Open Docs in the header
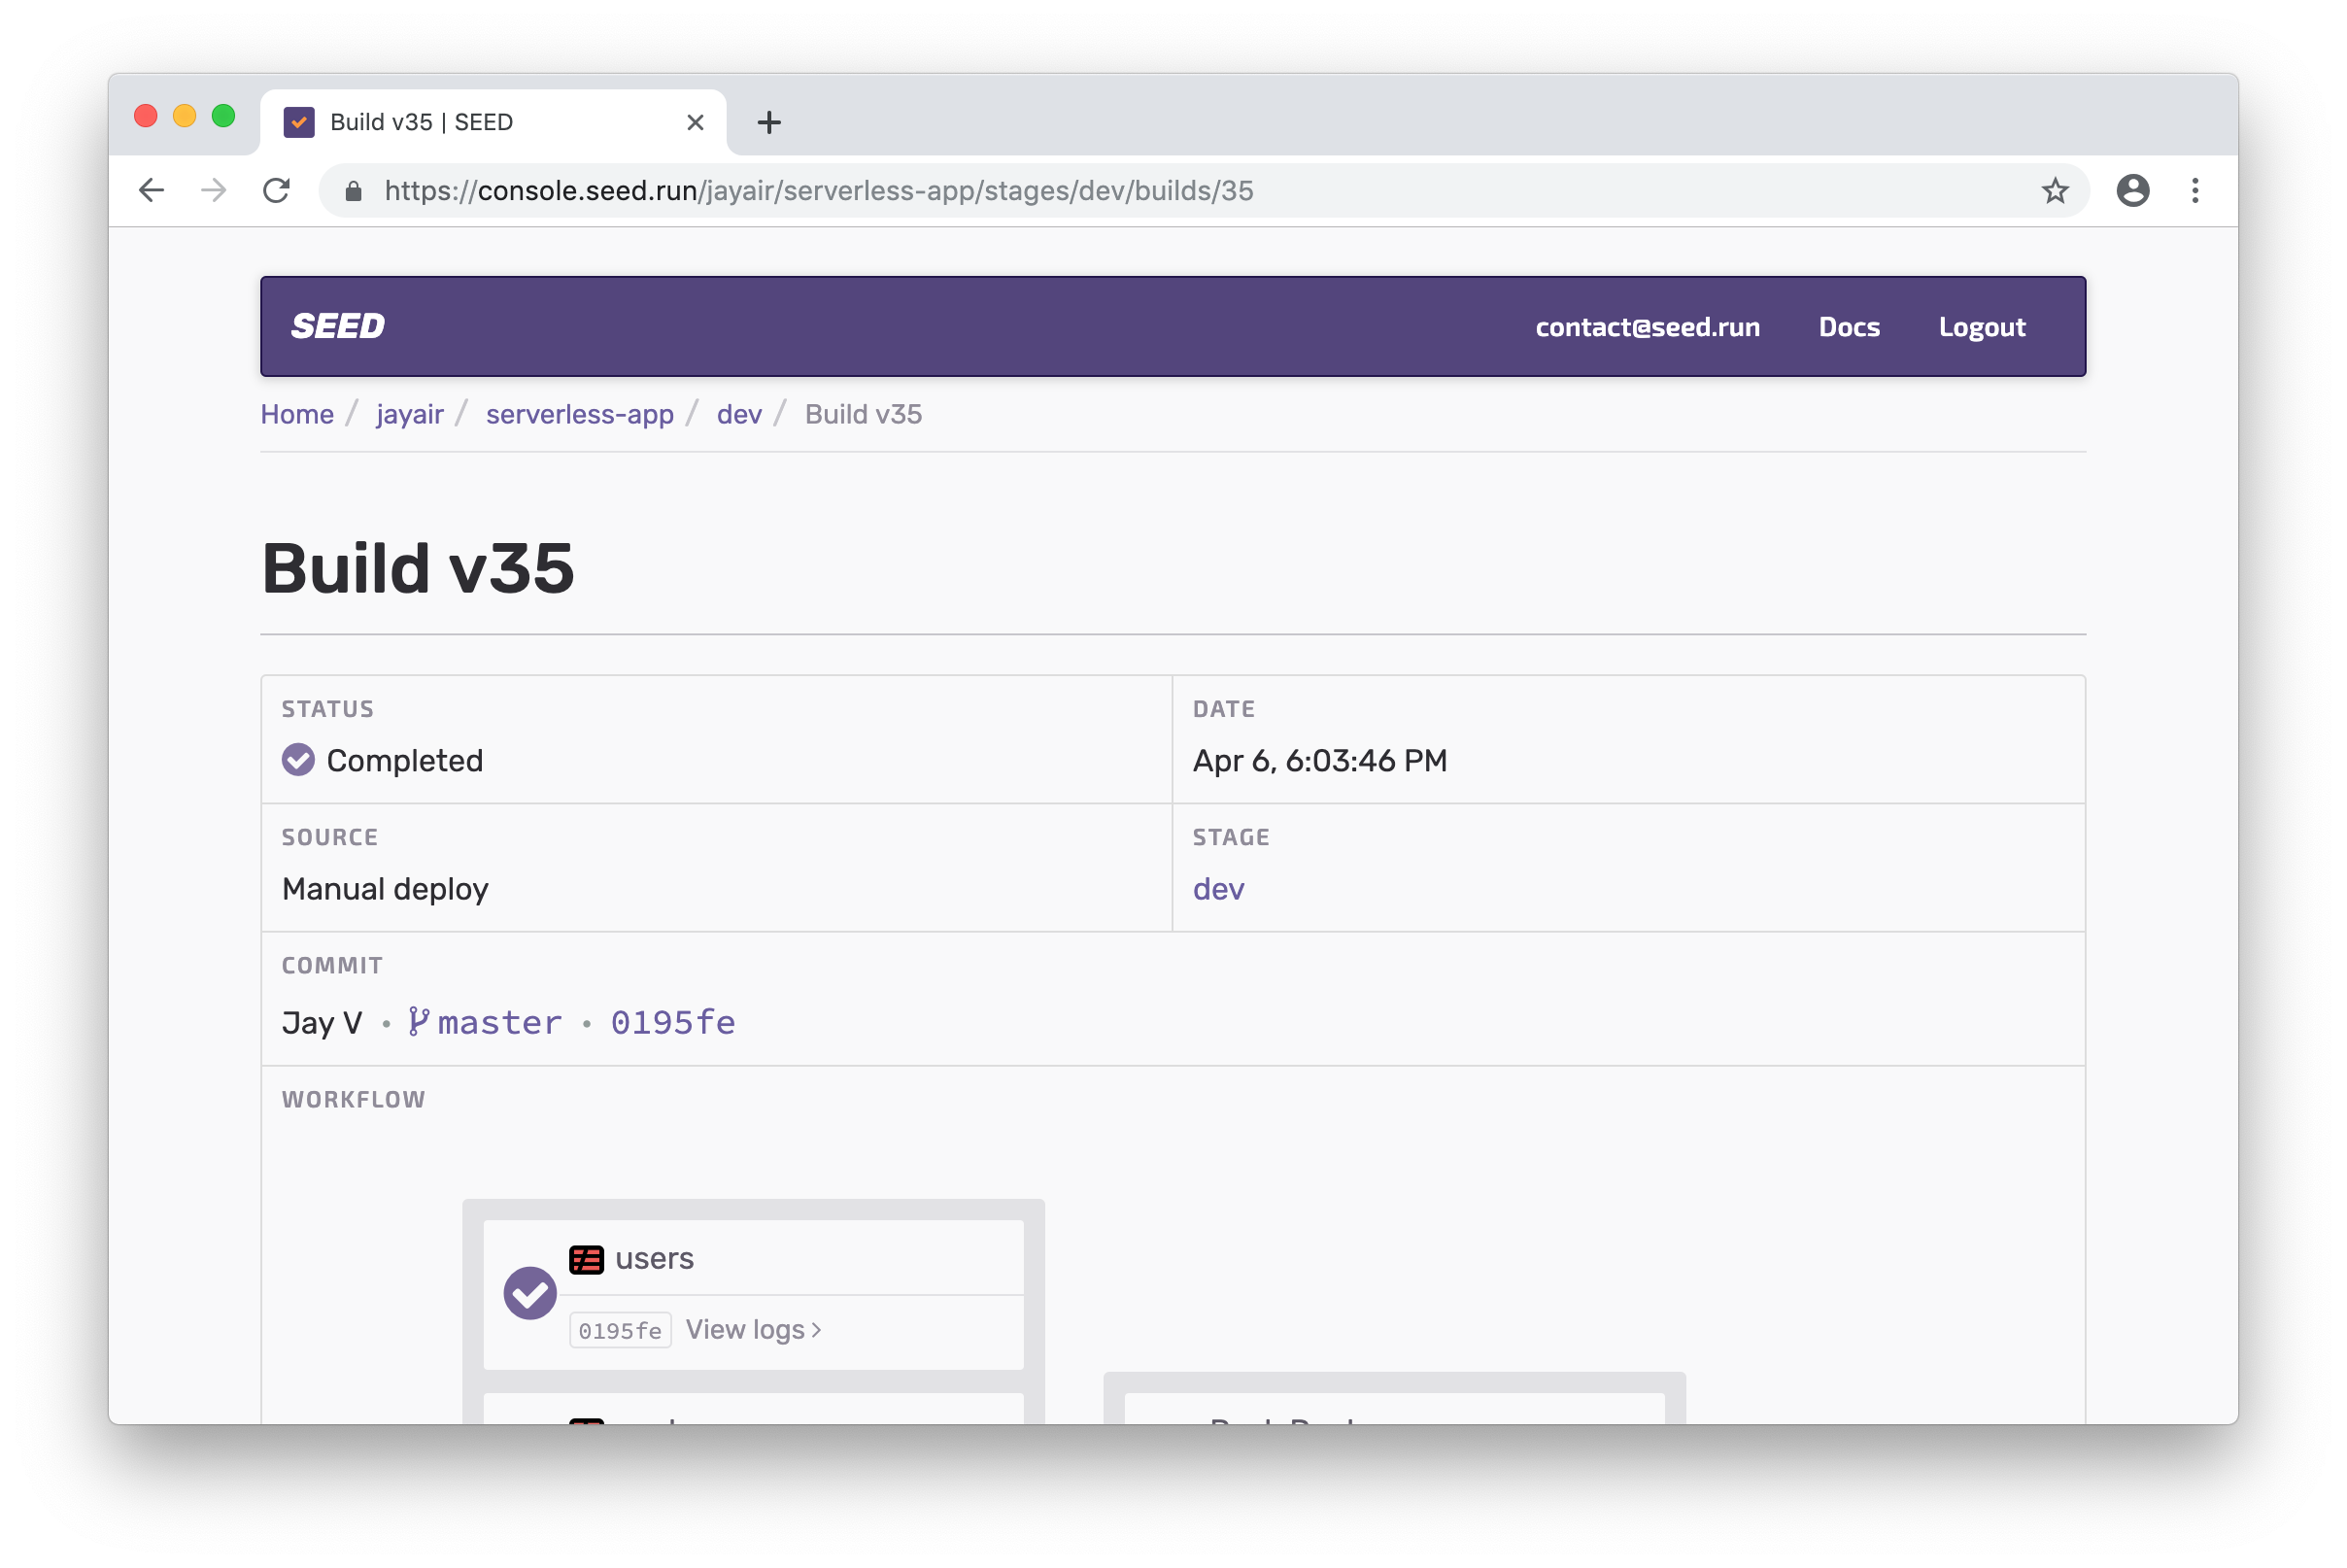This screenshot has height=1568, width=2347. coord(1848,327)
